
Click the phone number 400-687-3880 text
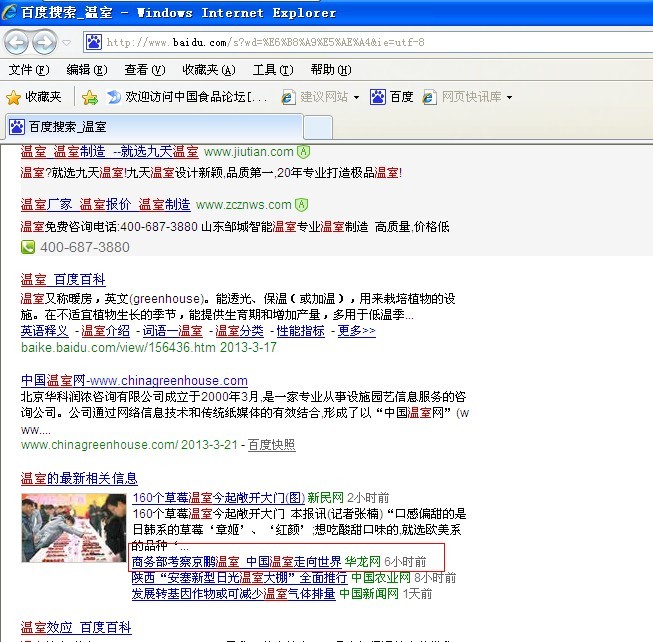tap(85, 247)
